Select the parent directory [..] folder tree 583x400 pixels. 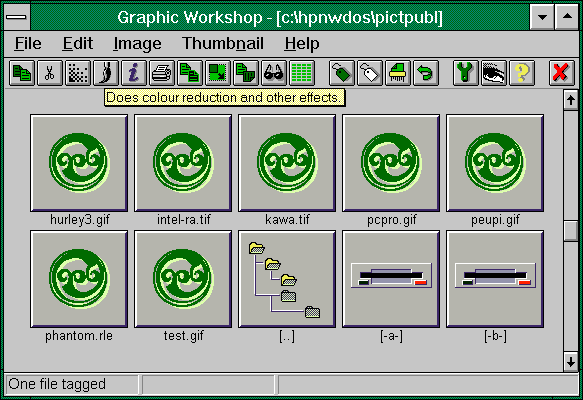(287, 279)
